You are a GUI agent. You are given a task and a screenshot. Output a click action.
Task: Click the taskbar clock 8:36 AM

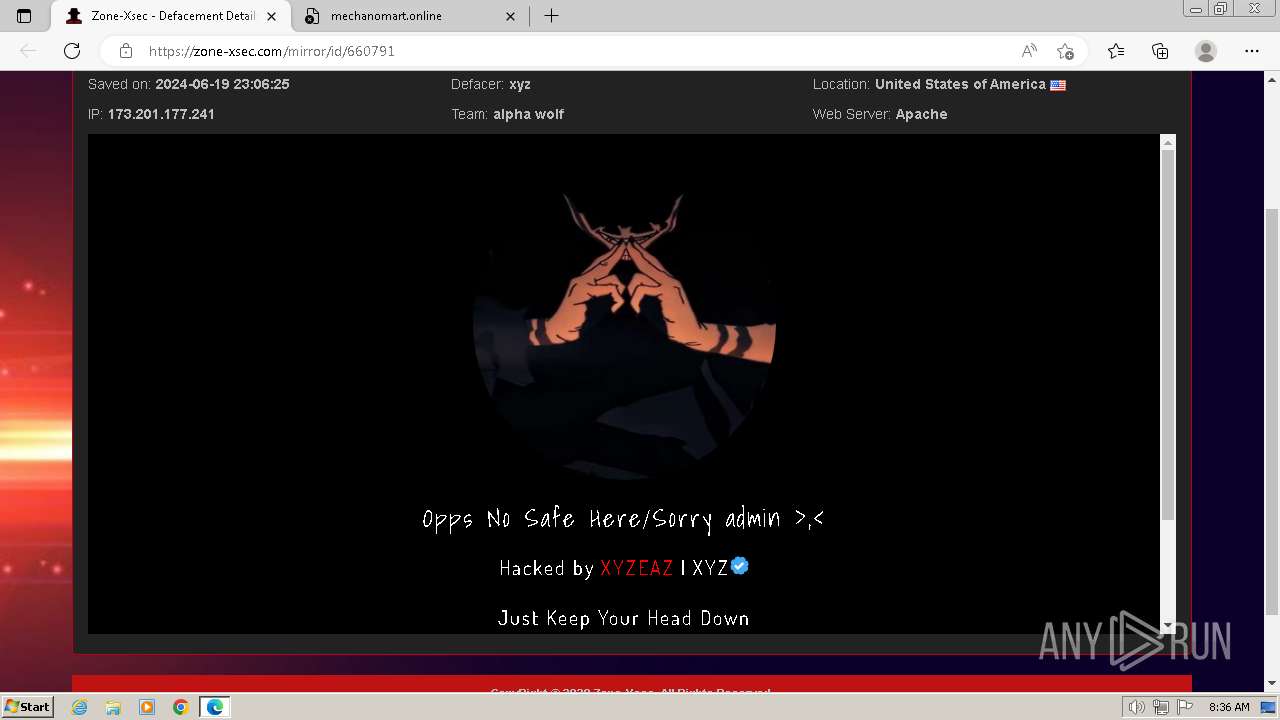tap(1229, 707)
